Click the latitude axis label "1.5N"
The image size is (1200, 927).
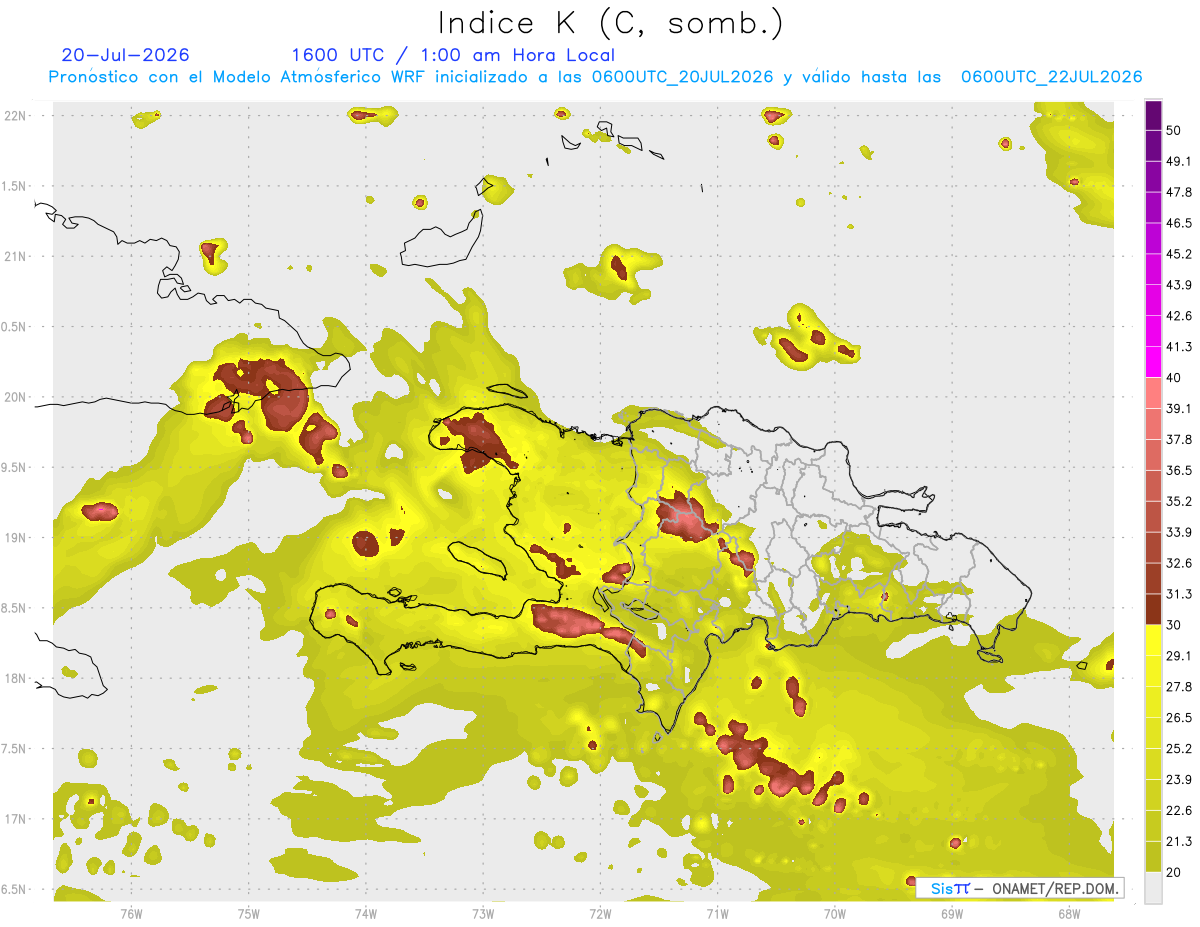tap(14, 186)
